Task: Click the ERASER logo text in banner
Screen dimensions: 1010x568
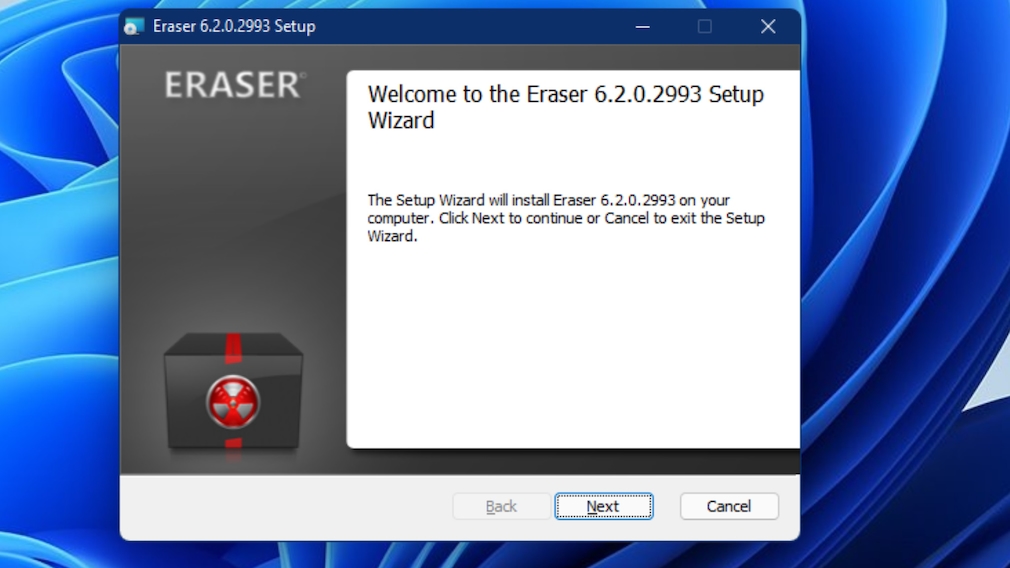Action: click(x=234, y=86)
